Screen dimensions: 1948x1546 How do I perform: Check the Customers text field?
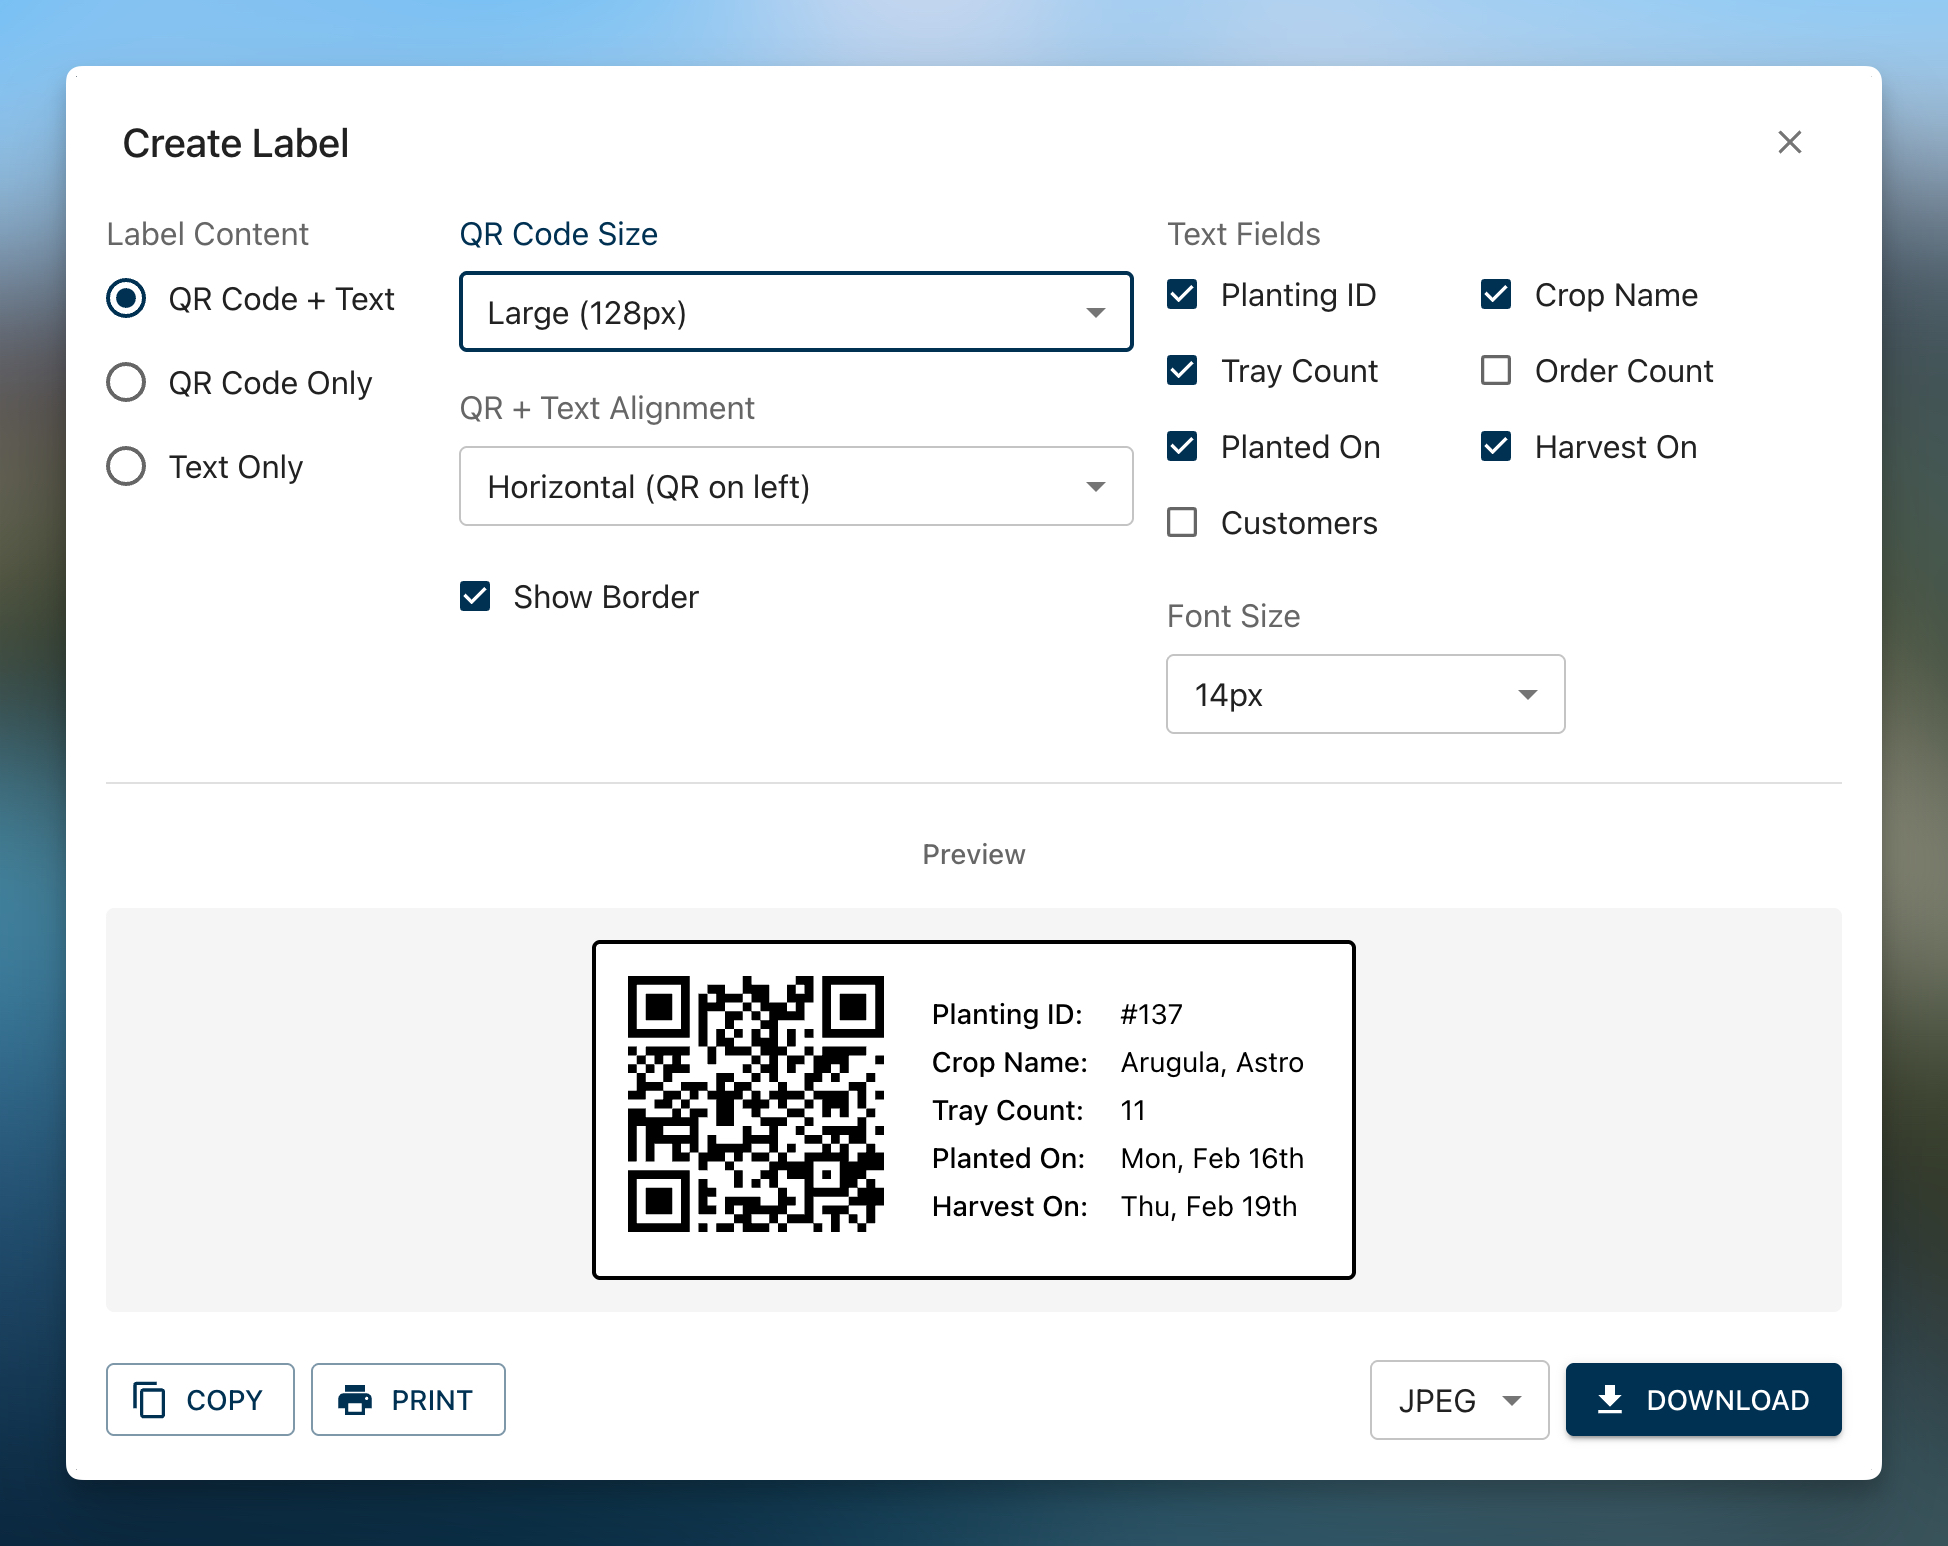1182,522
